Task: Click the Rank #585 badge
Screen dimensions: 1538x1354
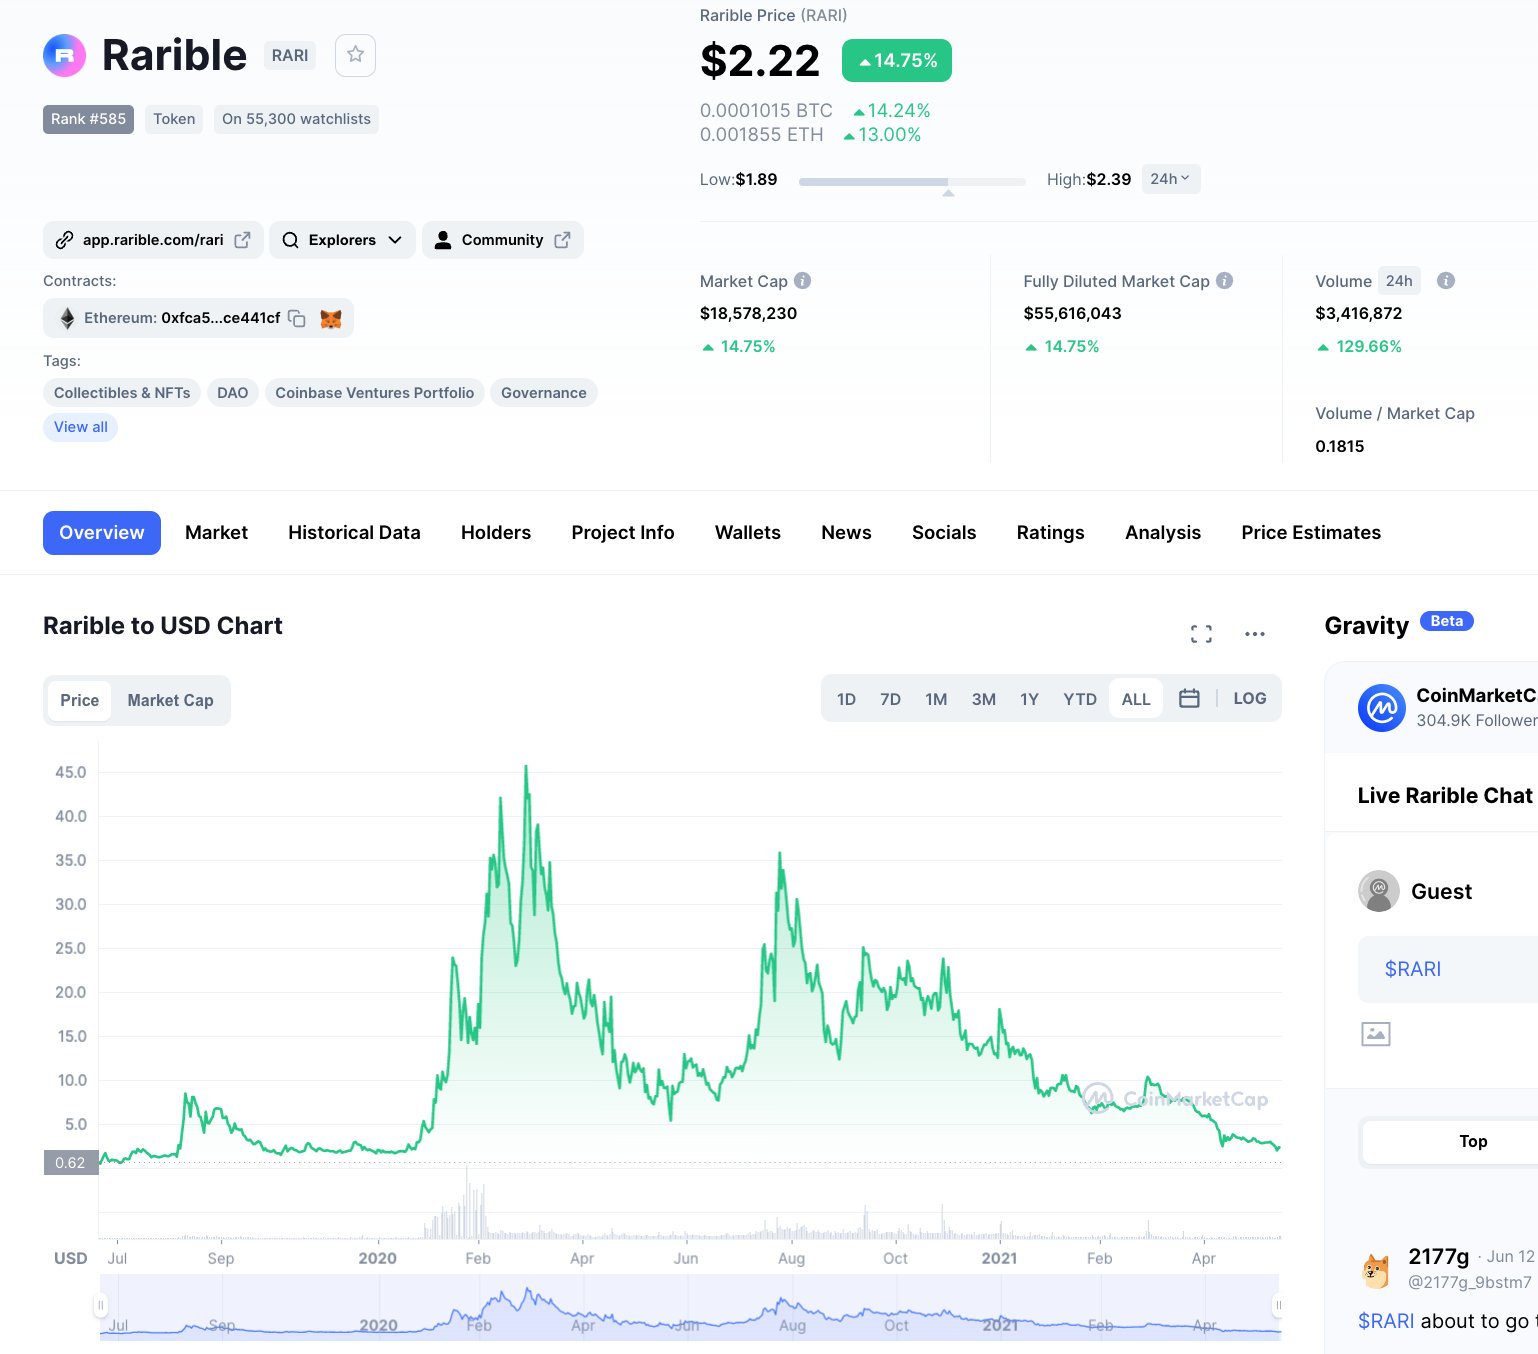Action: coord(88,119)
